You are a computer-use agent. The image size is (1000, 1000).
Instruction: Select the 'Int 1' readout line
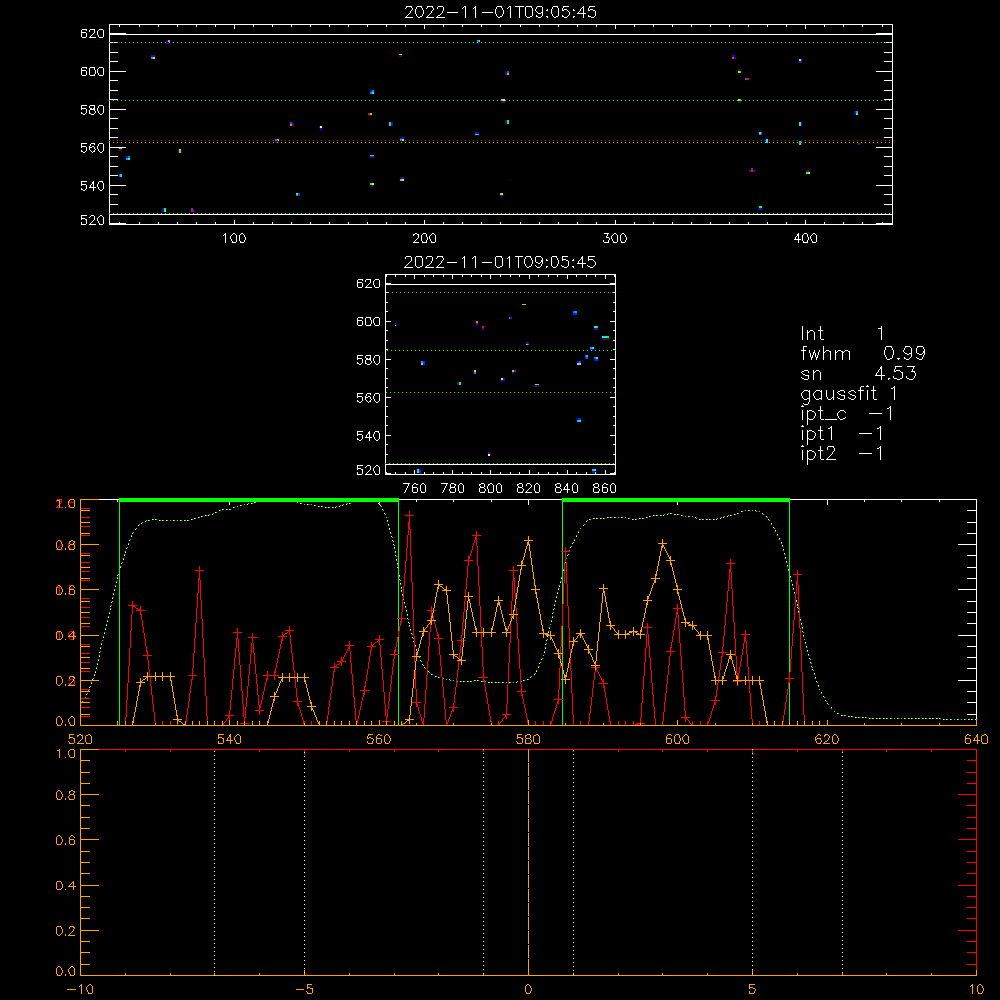842,334
